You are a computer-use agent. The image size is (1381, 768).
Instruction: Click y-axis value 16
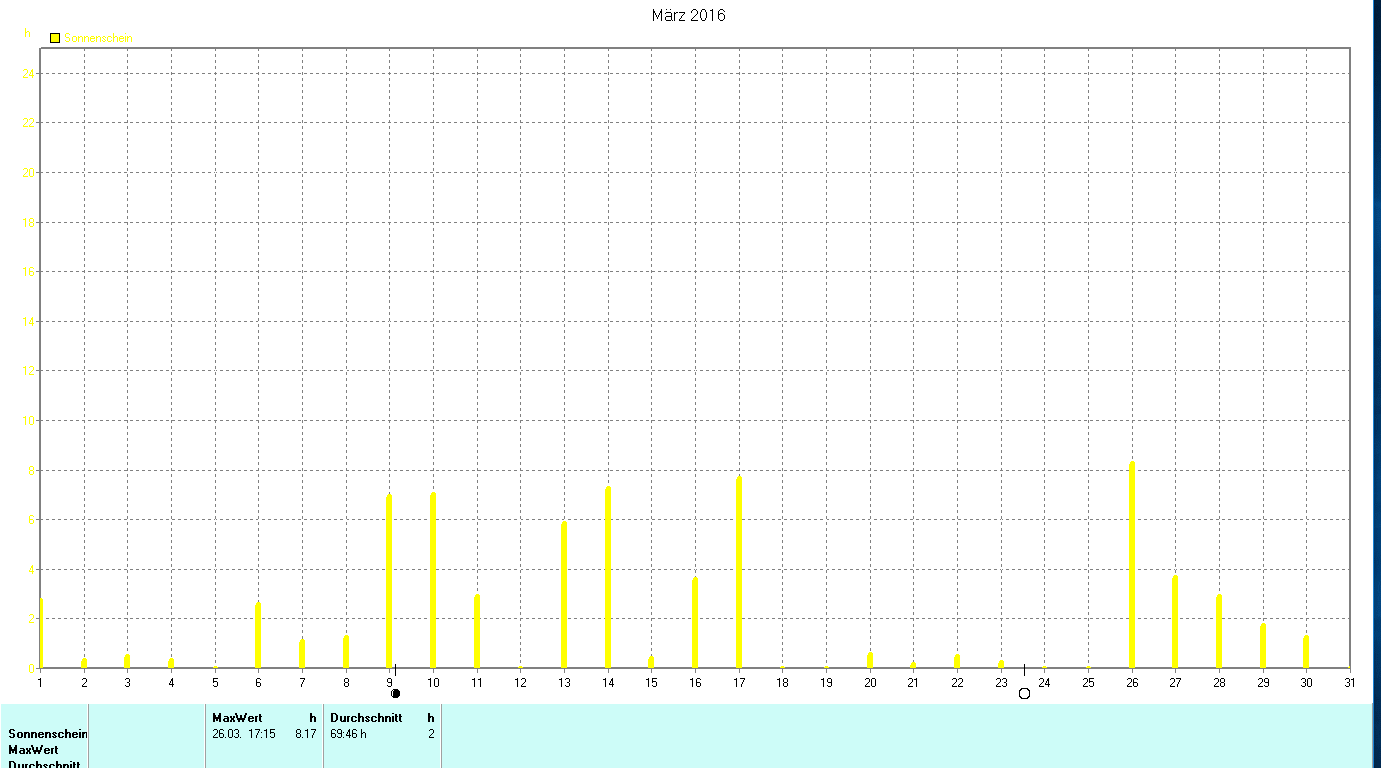[30, 272]
